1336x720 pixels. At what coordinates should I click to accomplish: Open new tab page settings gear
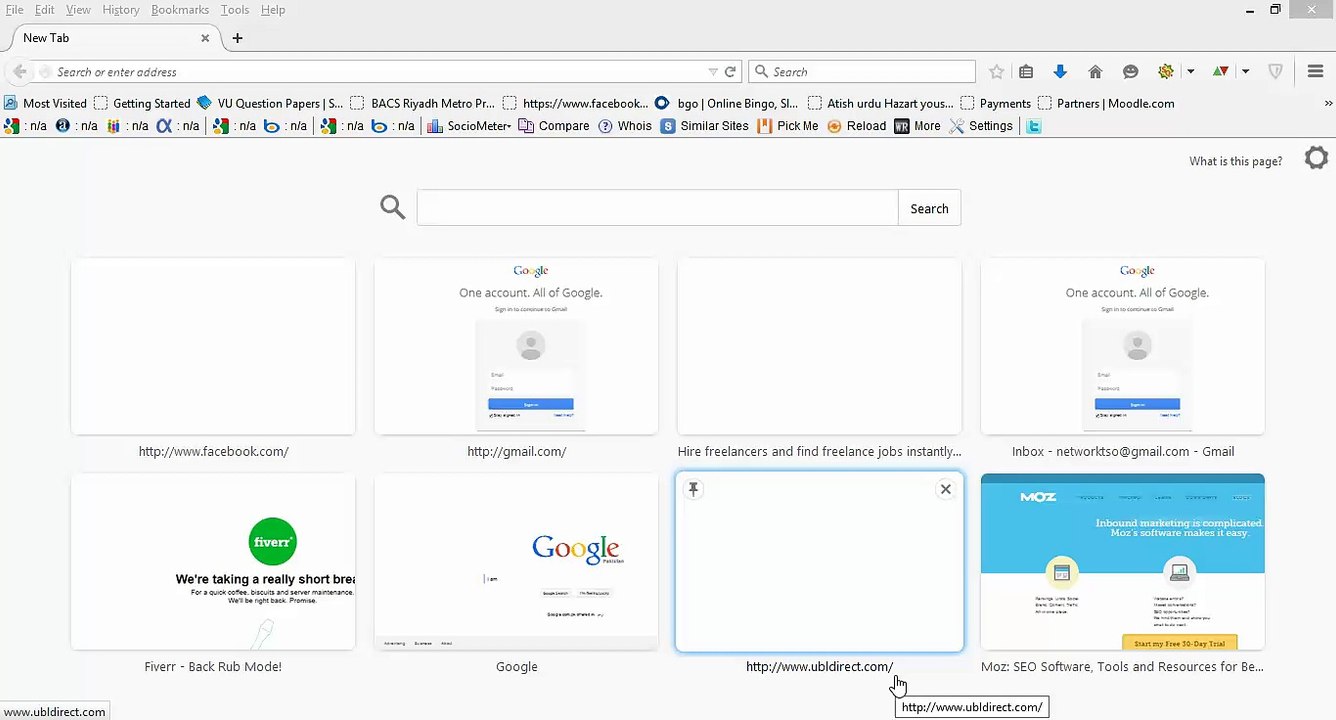tap(1317, 158)
